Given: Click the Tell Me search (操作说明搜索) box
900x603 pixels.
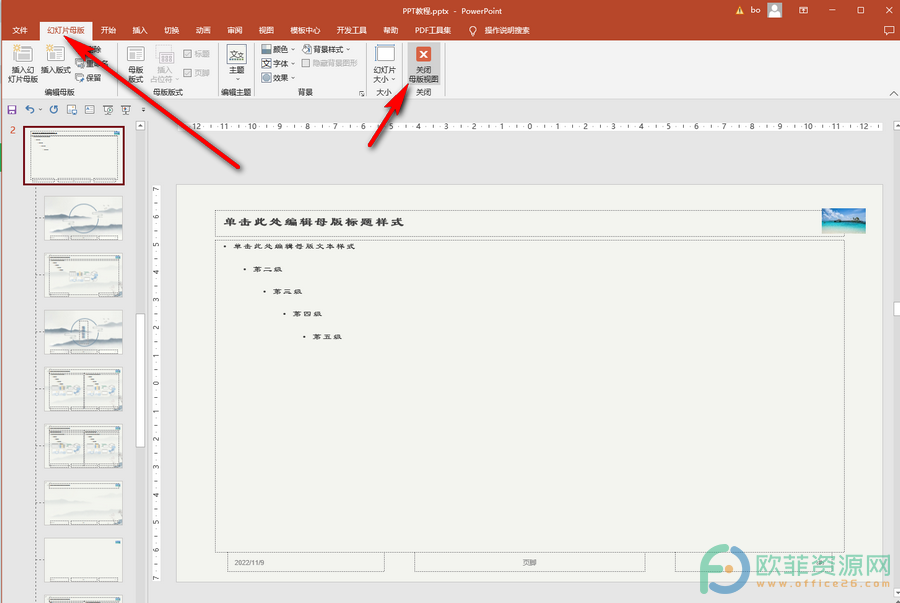Looking at the screenshot, I should [507, 30].
